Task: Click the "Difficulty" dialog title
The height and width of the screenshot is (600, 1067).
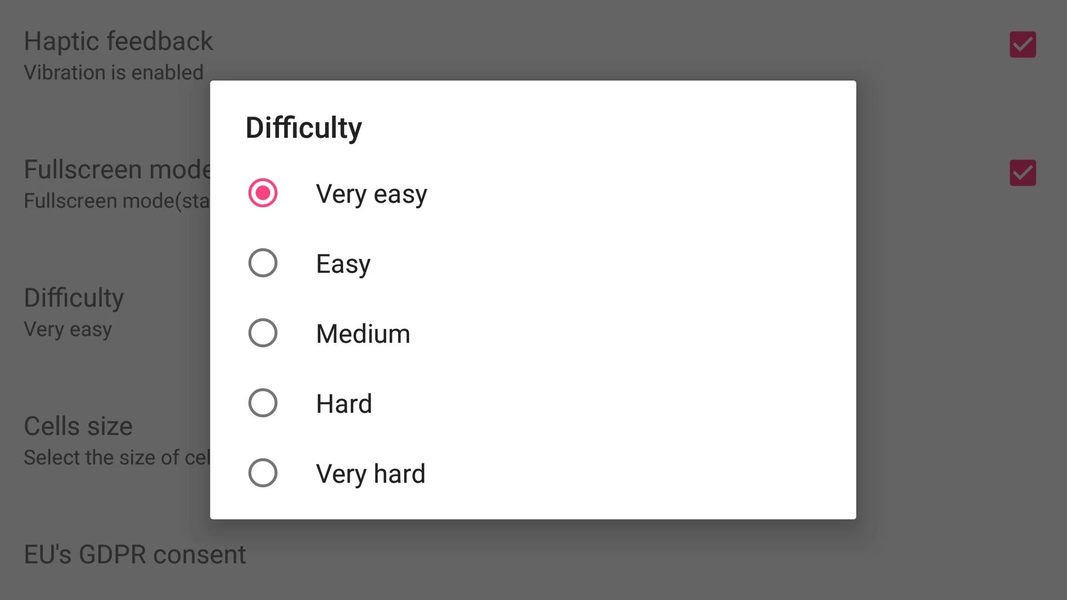Action: pyautogui.click(x=303, y=128)
